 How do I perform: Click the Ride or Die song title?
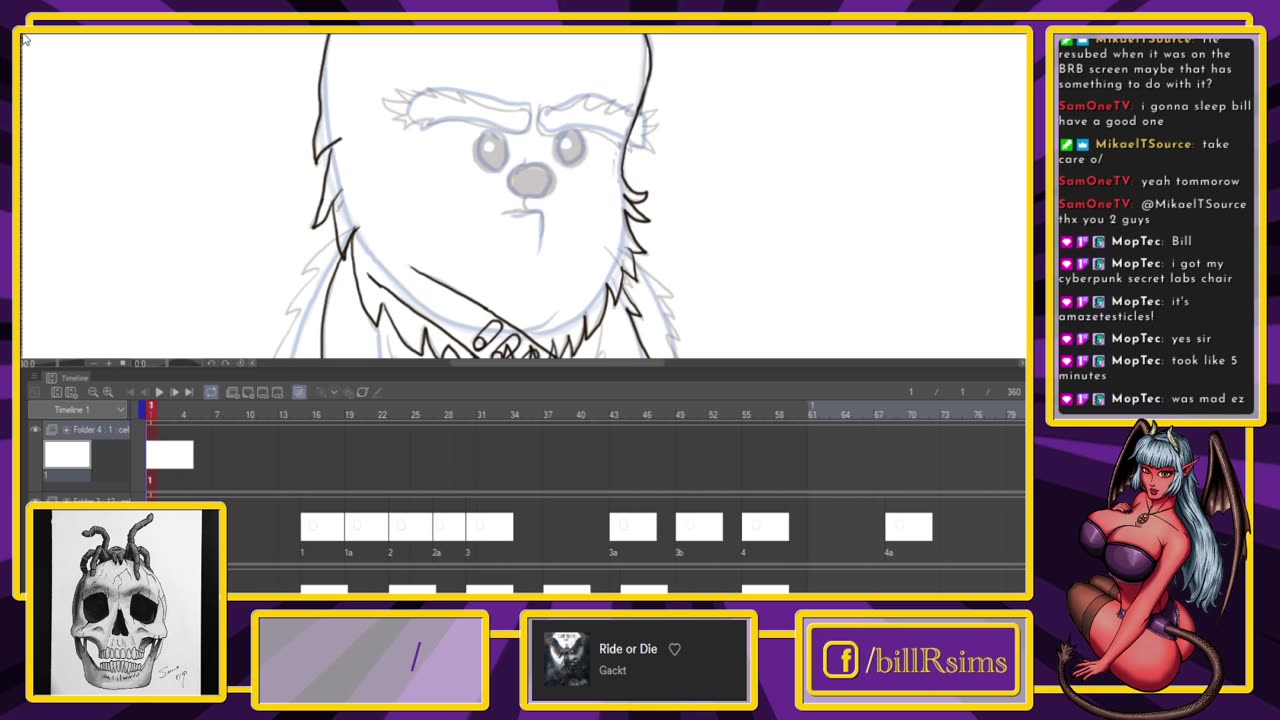click(628, 649)
